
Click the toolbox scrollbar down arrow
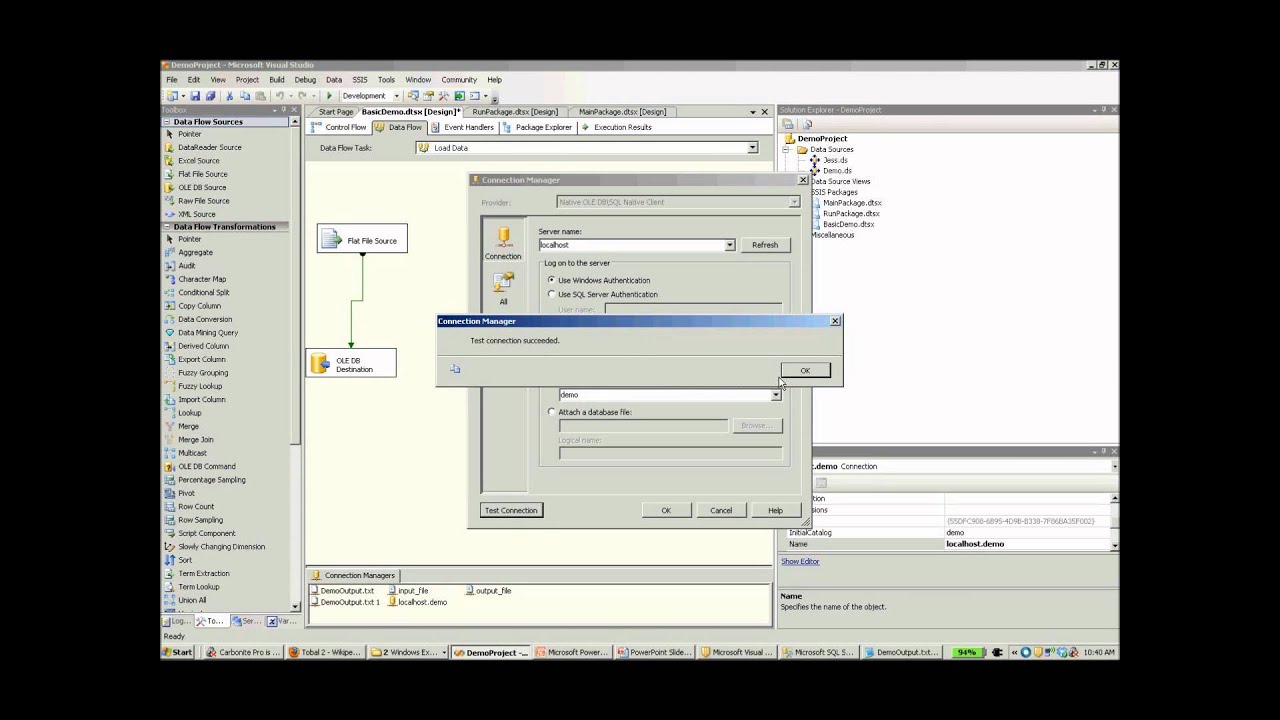pyautogui.click(x=294, y=606)
